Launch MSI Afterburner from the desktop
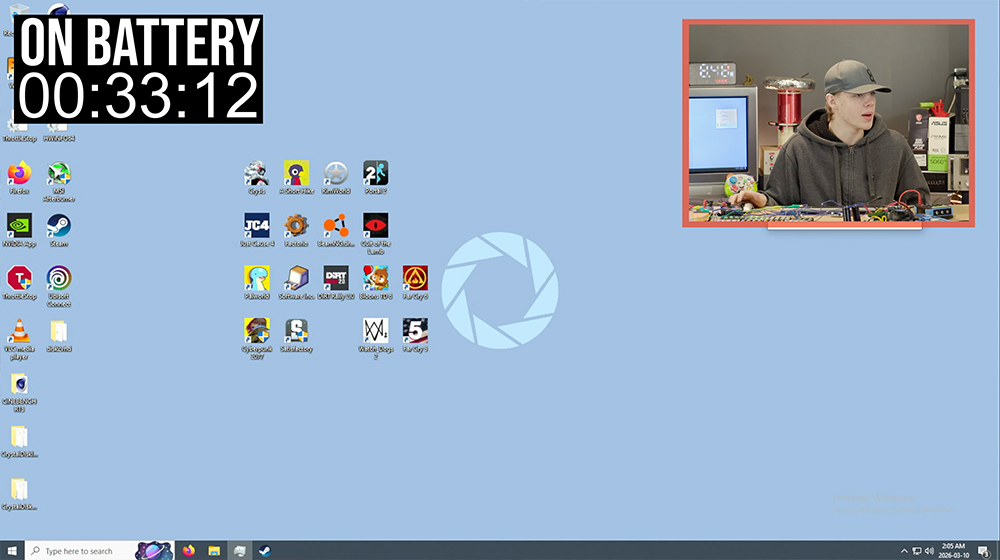Screen dimensions: 1000x560 59,174
